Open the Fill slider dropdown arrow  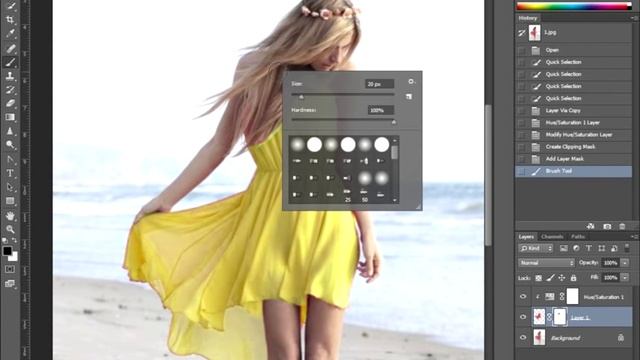(625, 278)
